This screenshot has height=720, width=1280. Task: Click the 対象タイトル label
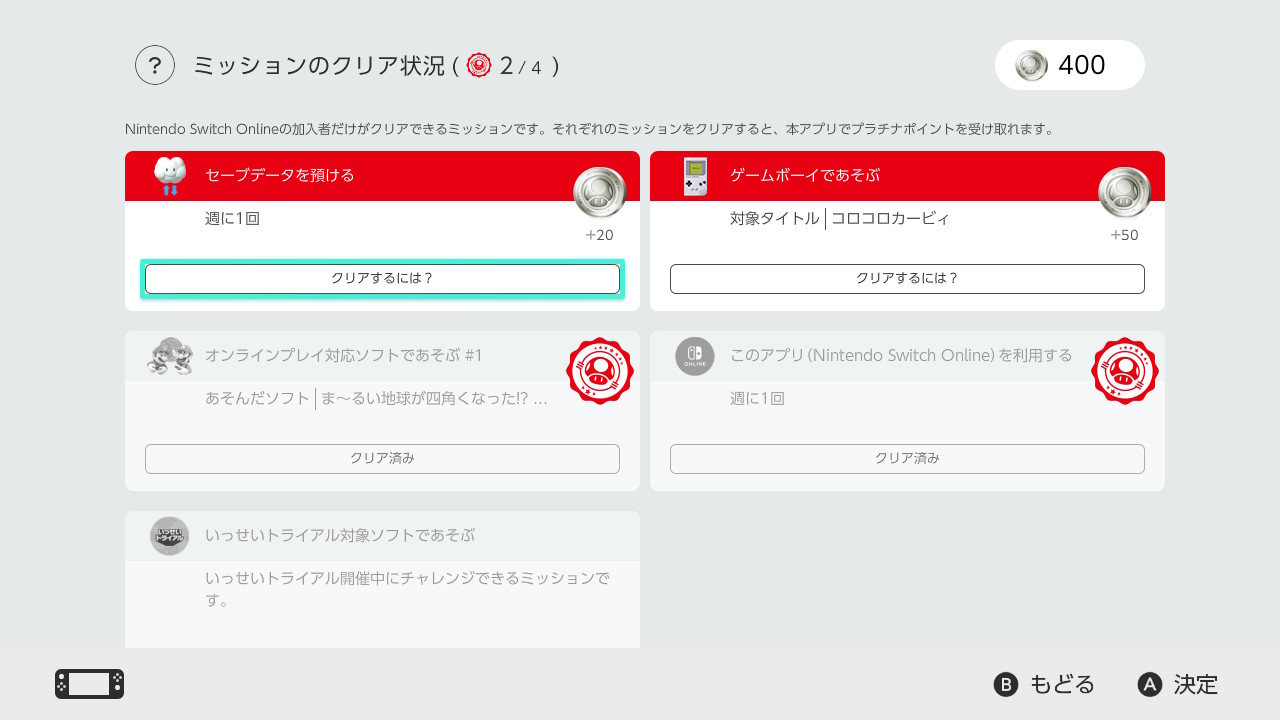(x=775, y=218)
